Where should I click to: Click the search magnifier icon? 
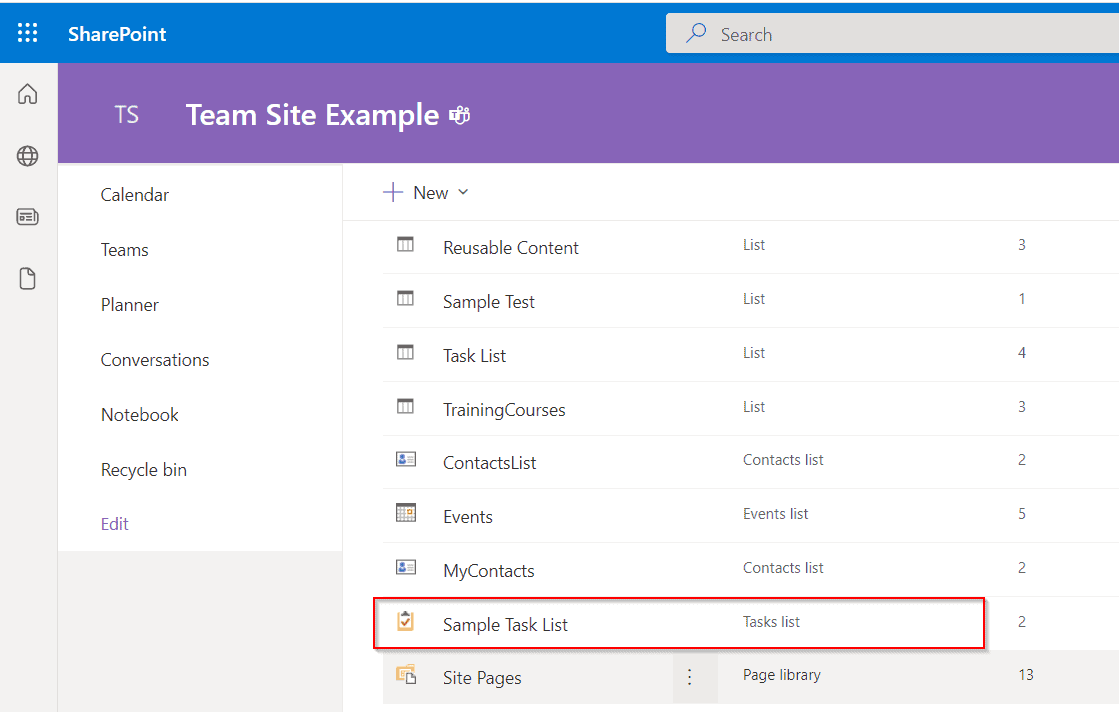[695, 33]
